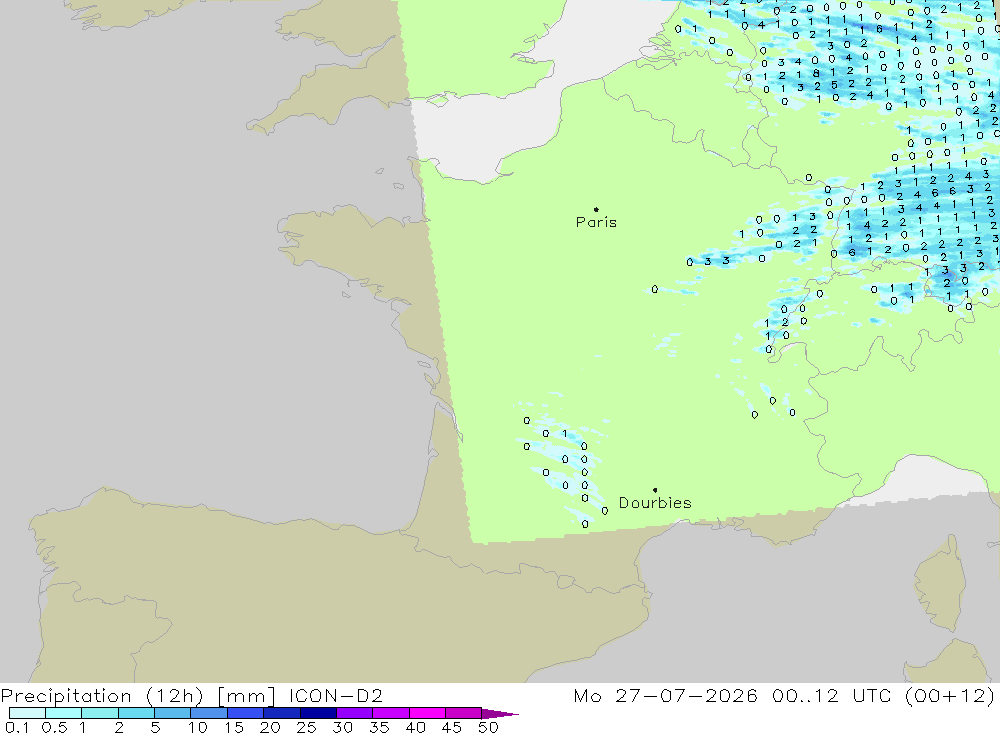
Task: Click the 'Precipitation (12h)' title text
Action: point(102,695)
